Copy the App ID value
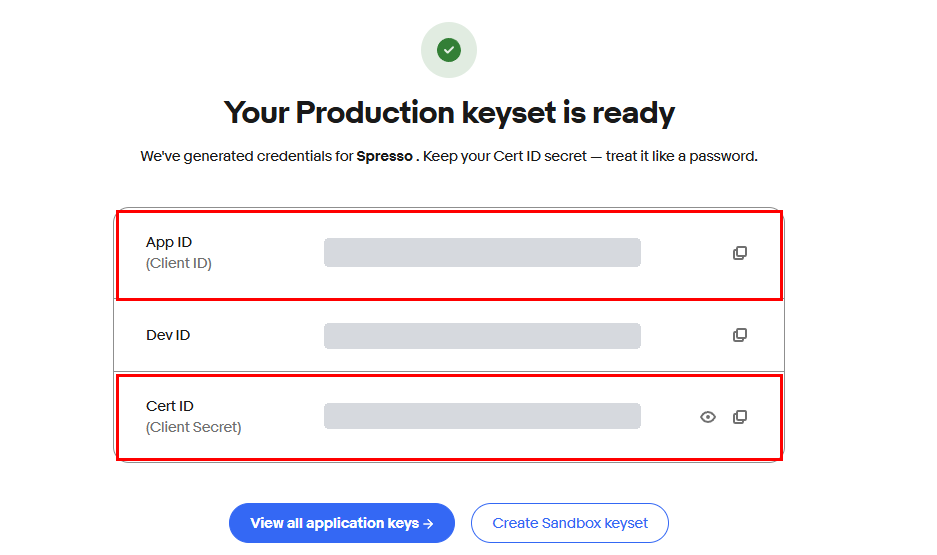 tap(740, 253)
